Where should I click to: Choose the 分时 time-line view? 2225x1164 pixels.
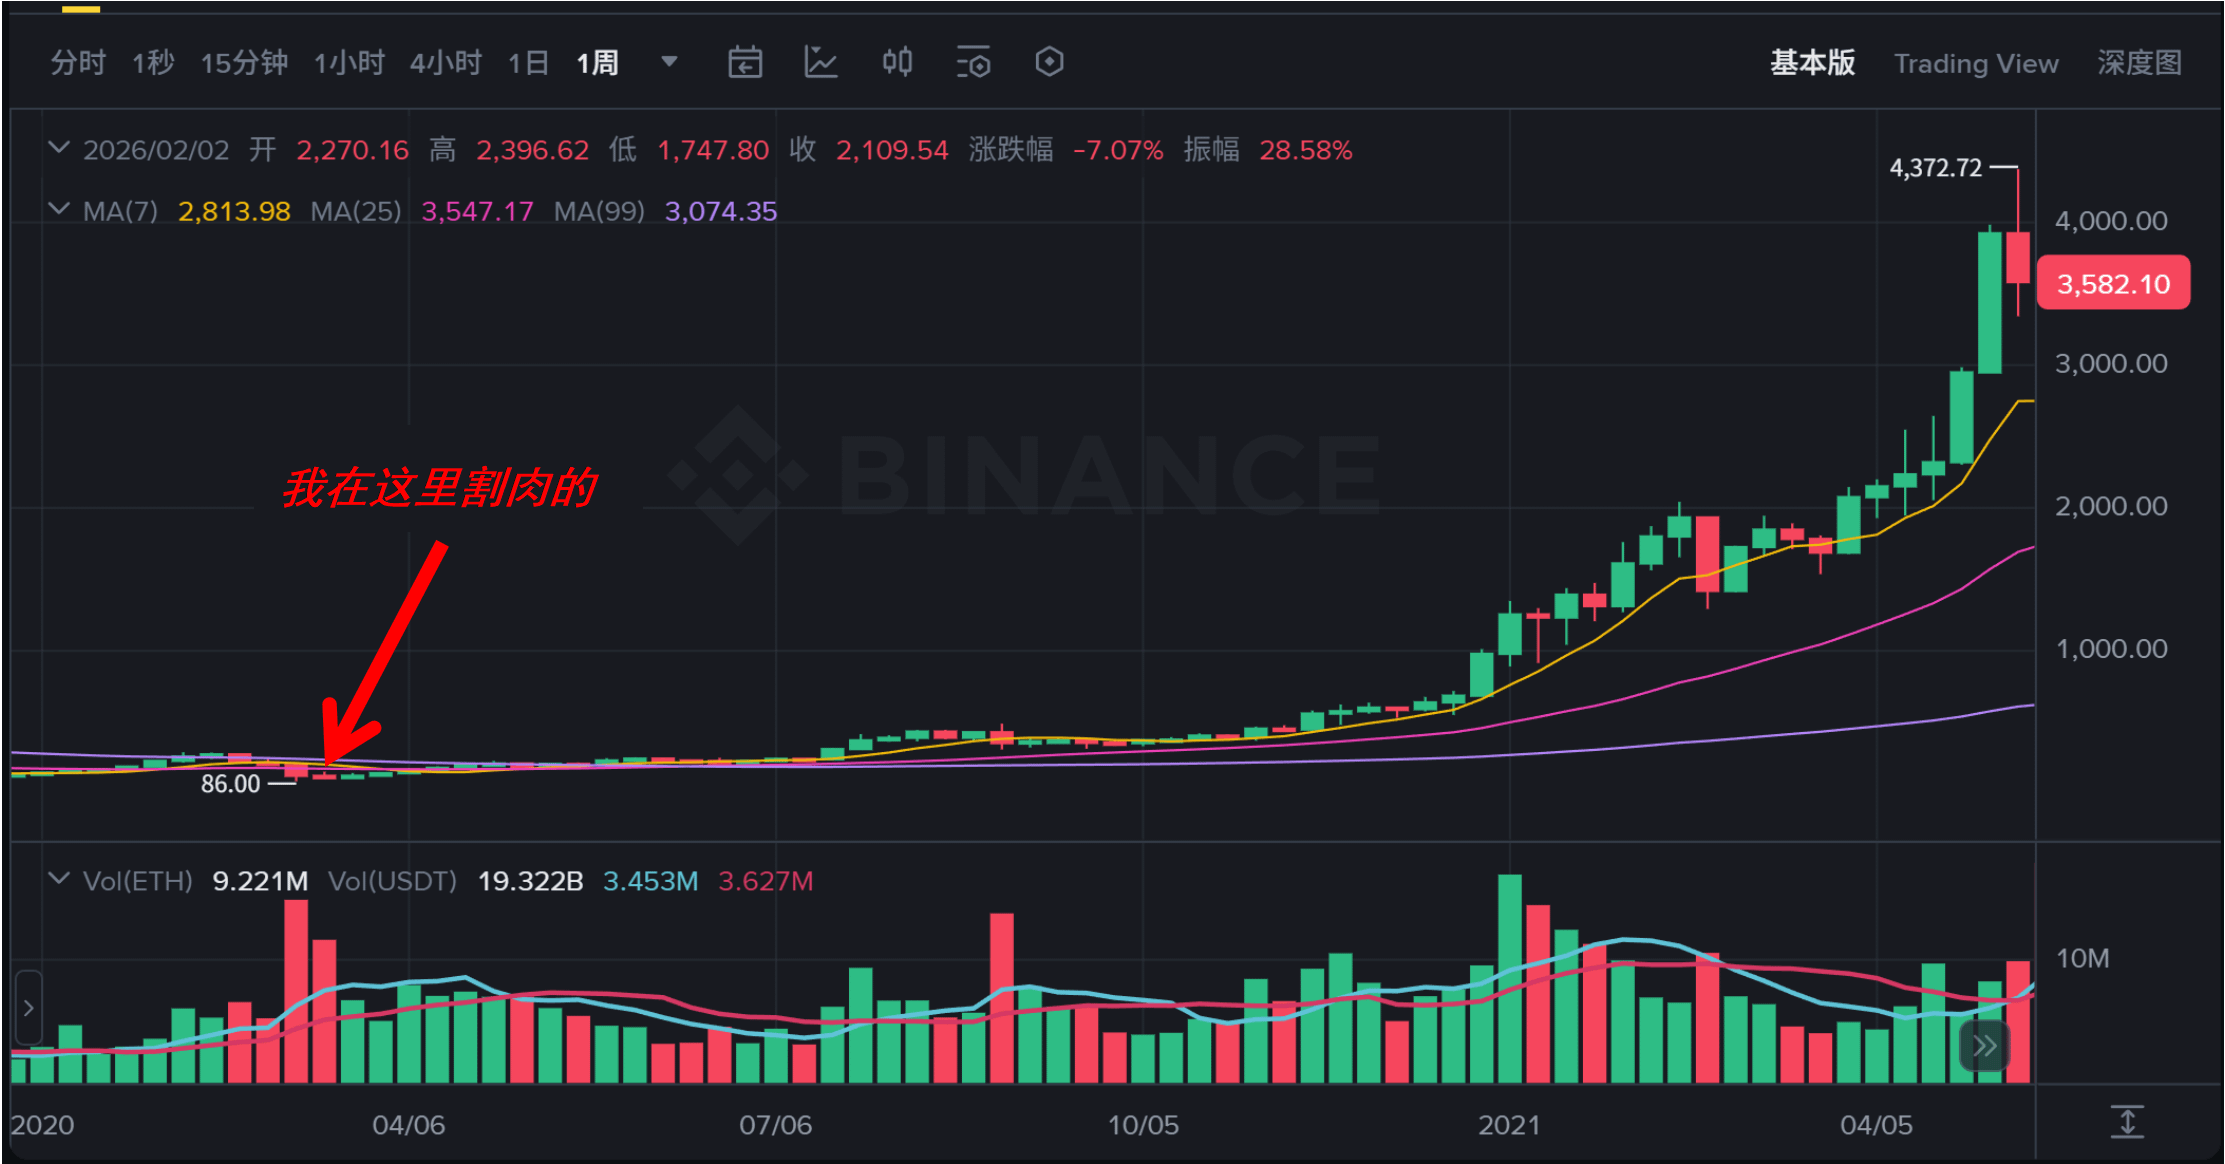coord(78,64)
